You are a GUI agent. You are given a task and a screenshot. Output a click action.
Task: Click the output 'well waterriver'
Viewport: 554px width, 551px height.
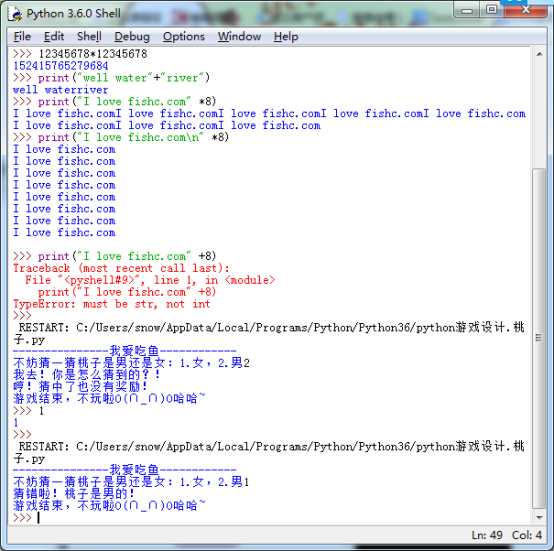click(x=60, y=89)
